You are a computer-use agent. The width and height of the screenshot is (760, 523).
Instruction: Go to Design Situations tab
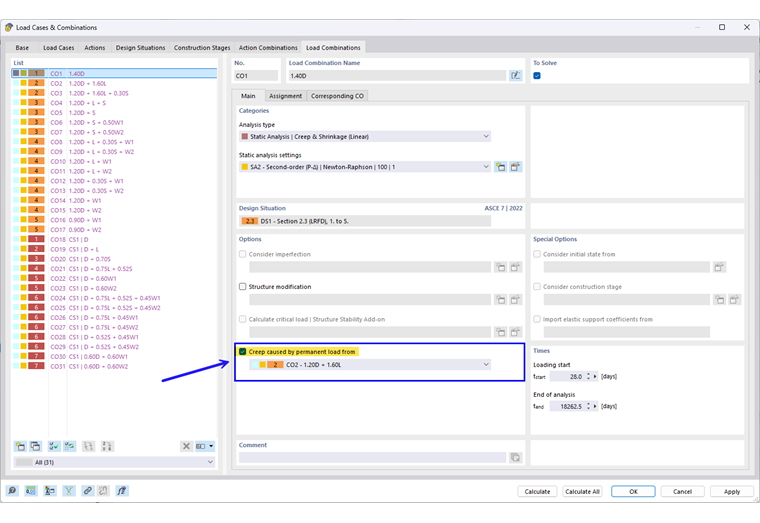click(x=141, y=48)
